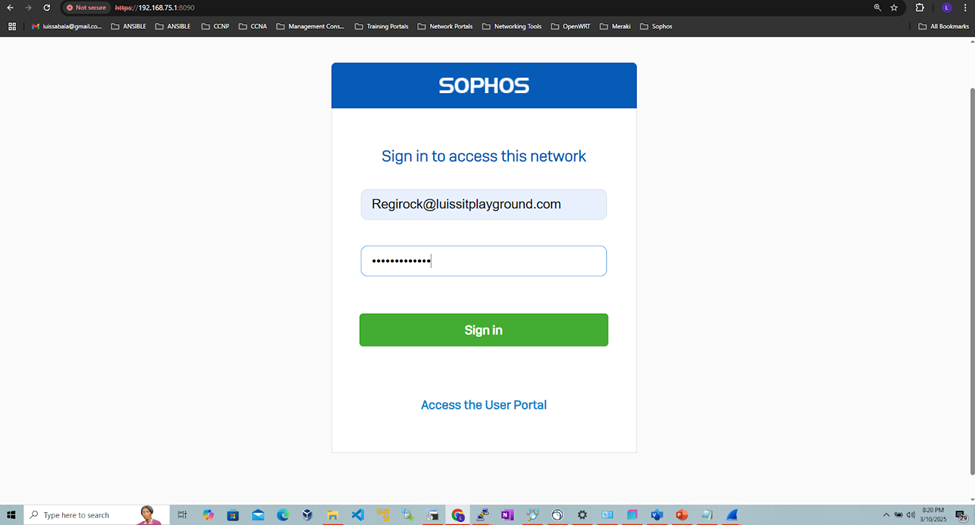Screen dimensions: 975x525
Task: Switch to Visual Studio Code in the taskbar
Action: point(358,514)
